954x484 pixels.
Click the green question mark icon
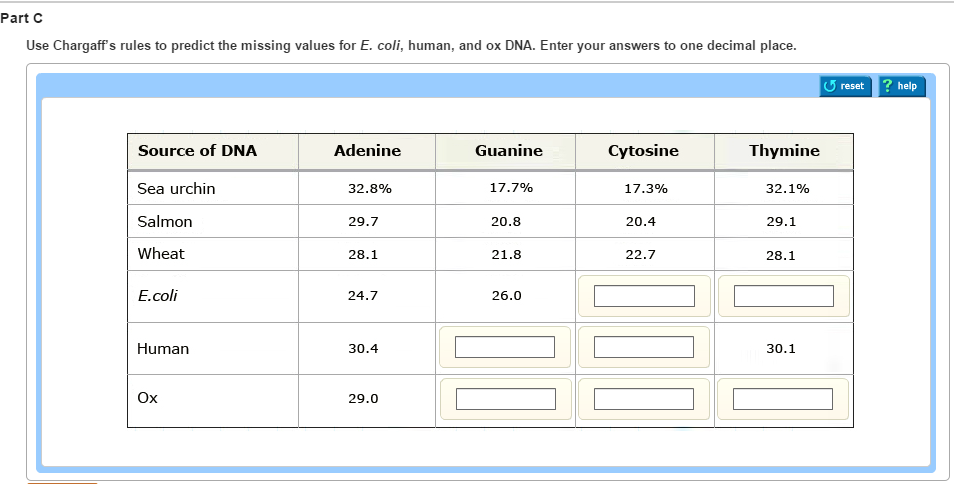[888, 86]
